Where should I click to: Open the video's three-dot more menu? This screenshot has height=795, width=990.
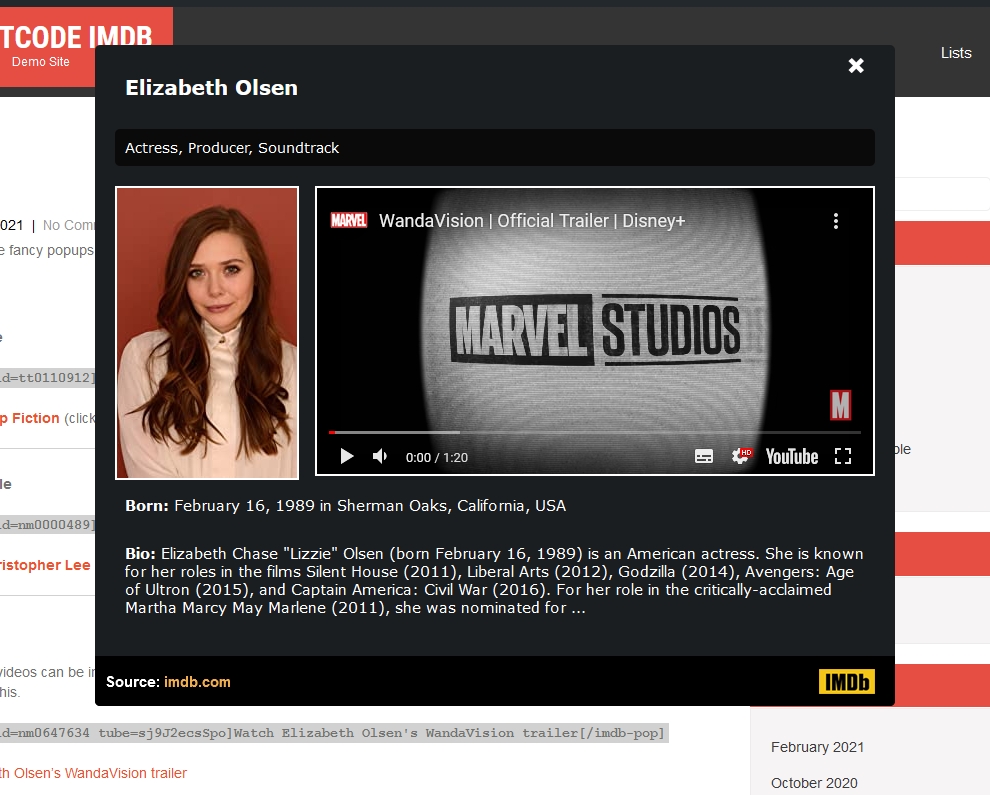pos(835,220)
